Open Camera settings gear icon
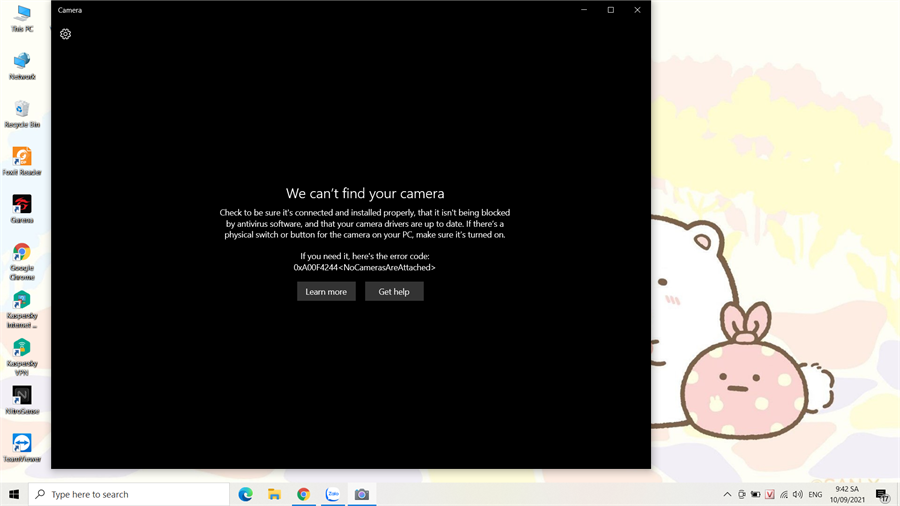Viewport: 900px width, 506px height. 66,34
